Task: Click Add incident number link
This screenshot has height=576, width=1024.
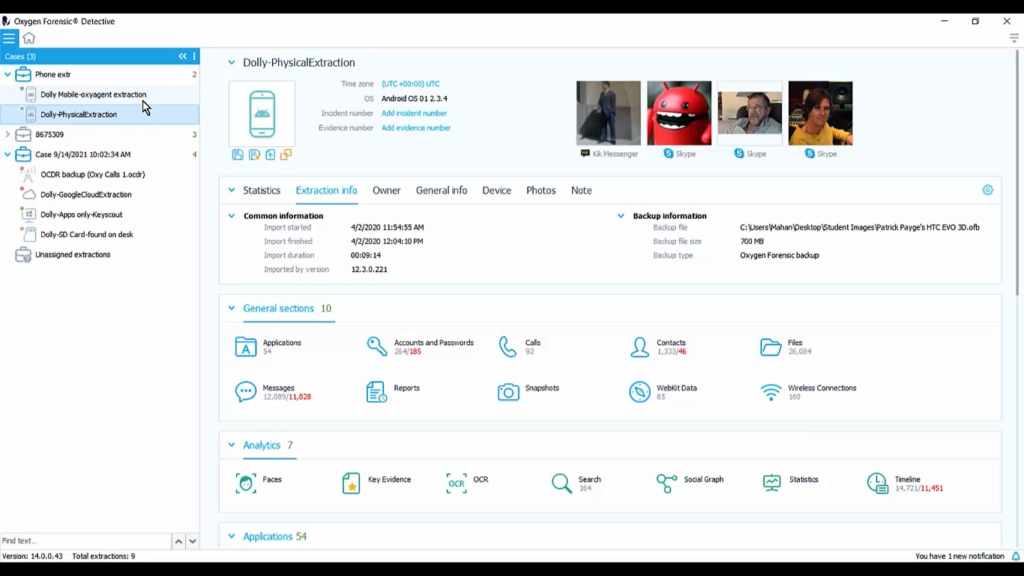Action: coord(413,113)
